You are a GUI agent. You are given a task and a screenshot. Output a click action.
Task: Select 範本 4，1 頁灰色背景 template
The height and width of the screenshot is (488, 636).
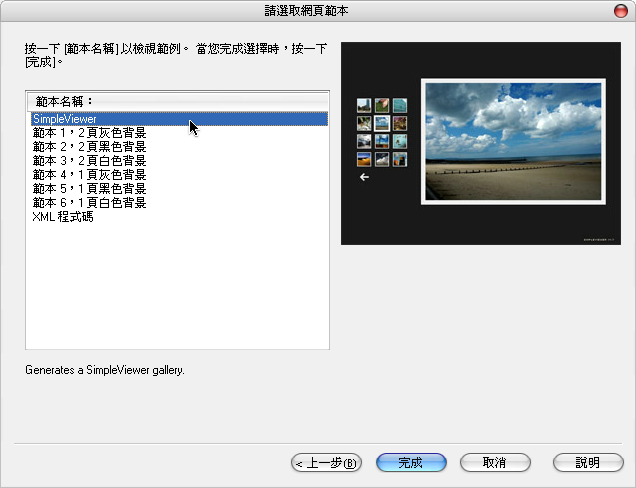tap(89, 174)
